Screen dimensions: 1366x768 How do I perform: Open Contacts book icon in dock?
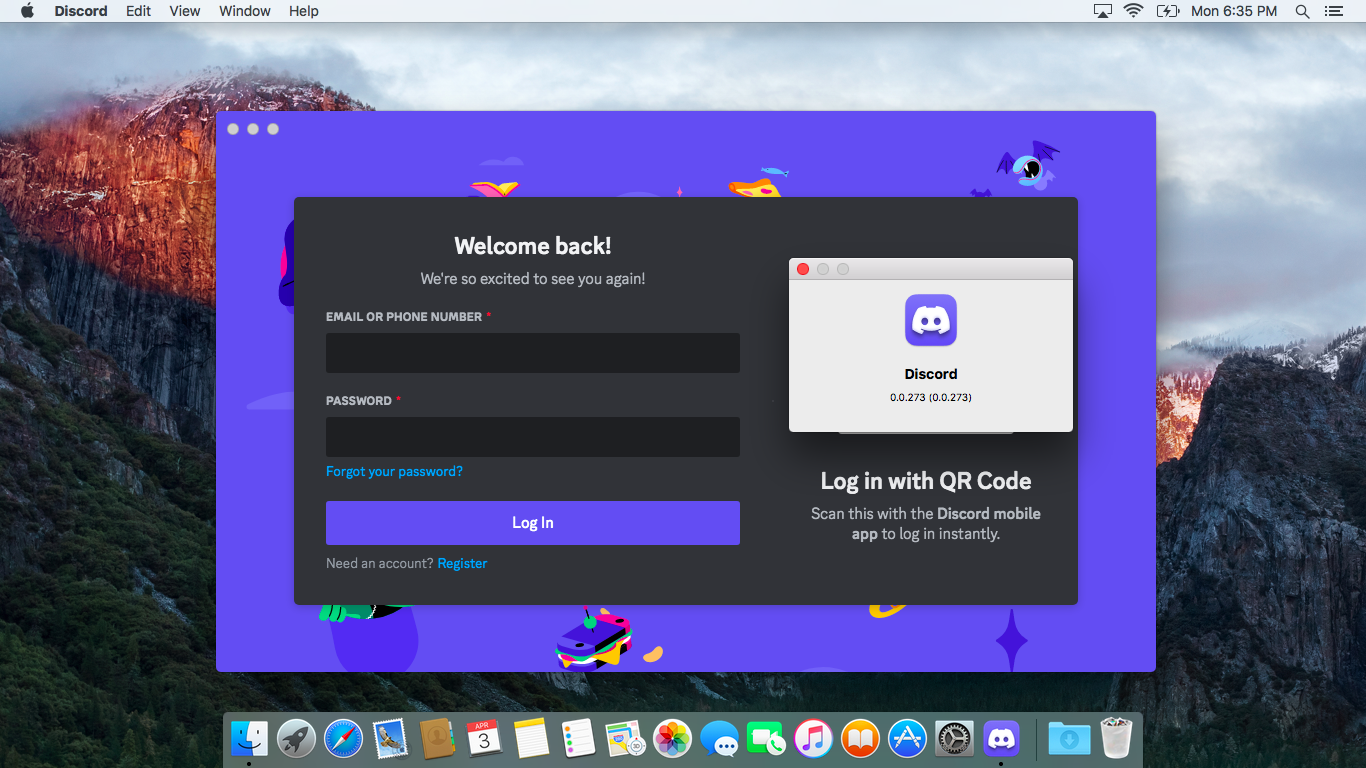pos(437,739)
